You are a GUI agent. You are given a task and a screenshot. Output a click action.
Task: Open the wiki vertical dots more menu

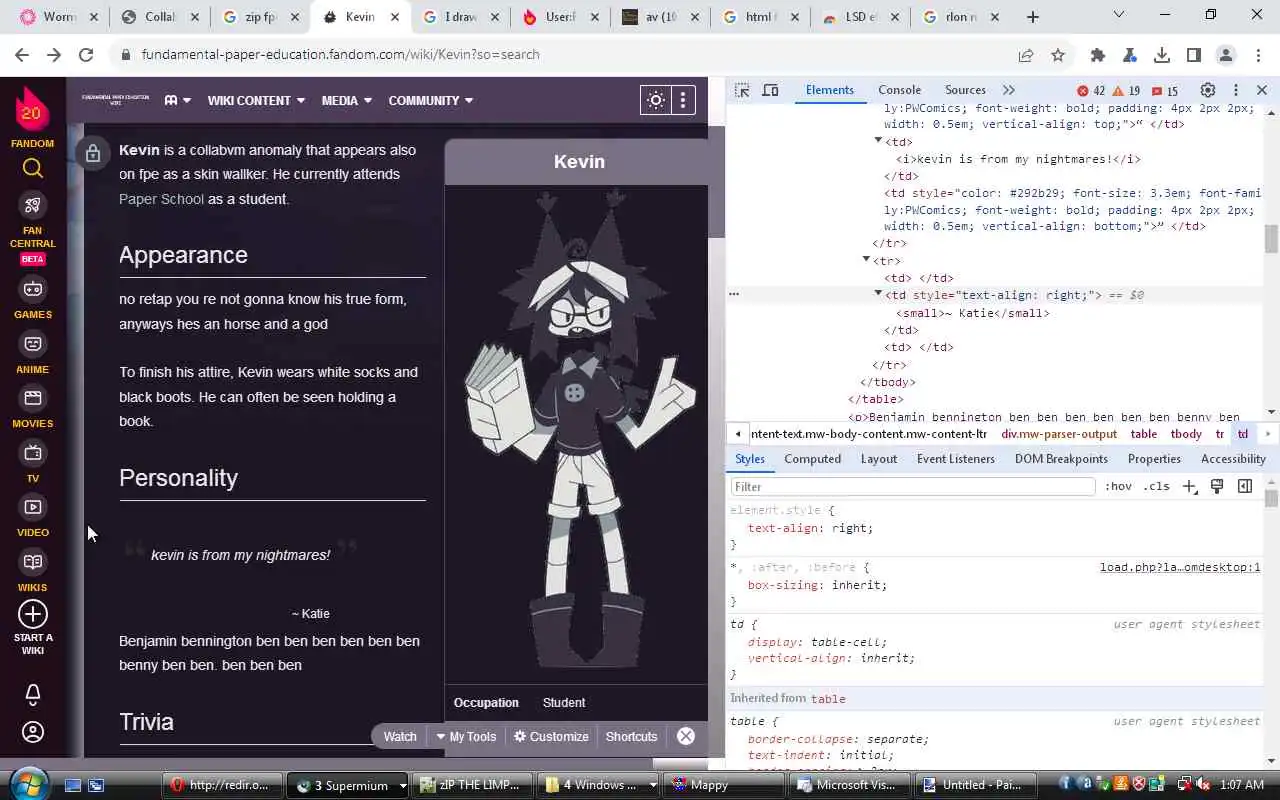coord(683,100)
